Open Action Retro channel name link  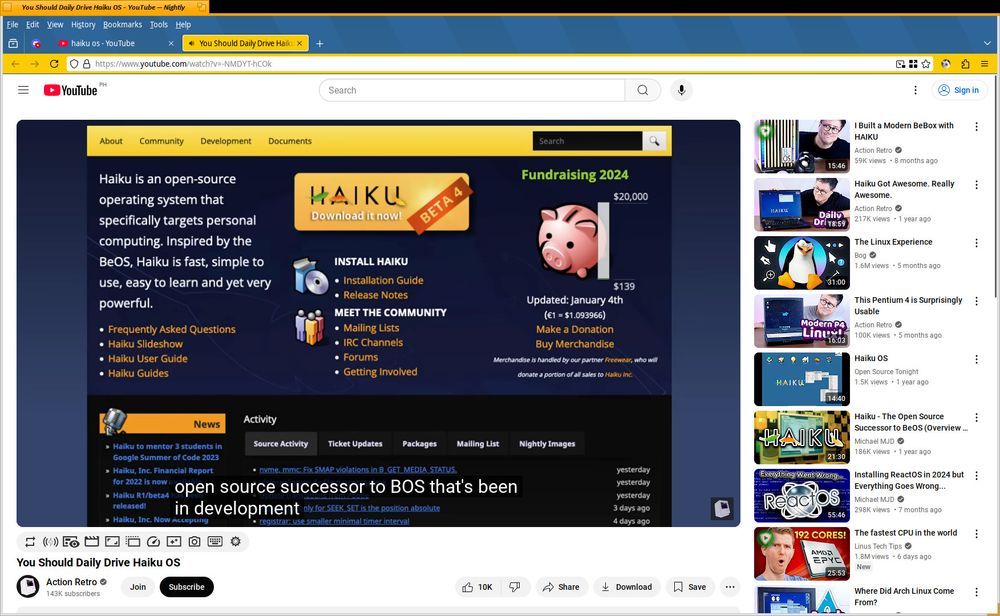tap(71, 582)
